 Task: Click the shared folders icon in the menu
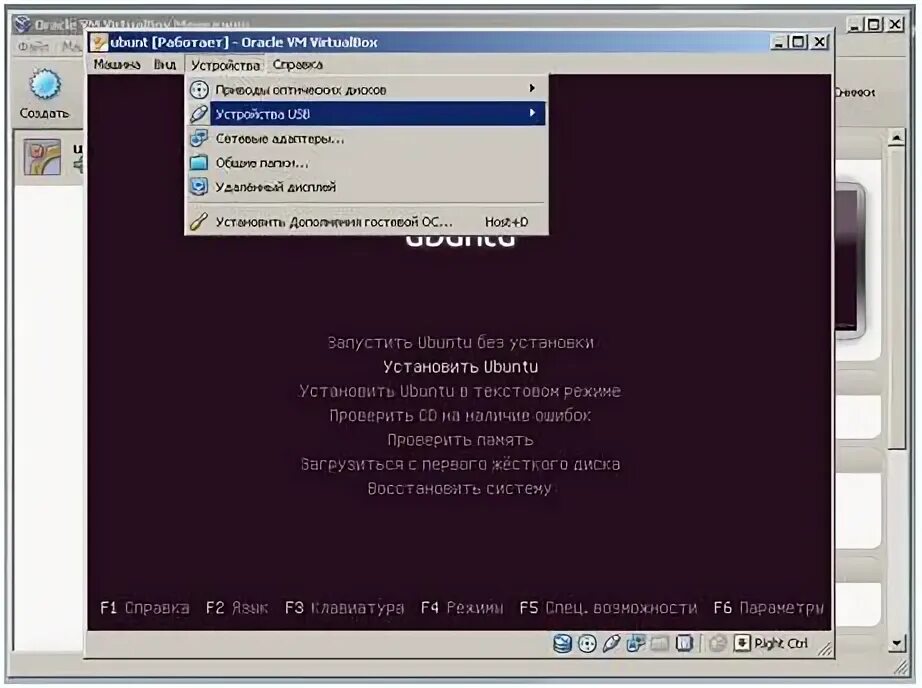tap(199, 163)
